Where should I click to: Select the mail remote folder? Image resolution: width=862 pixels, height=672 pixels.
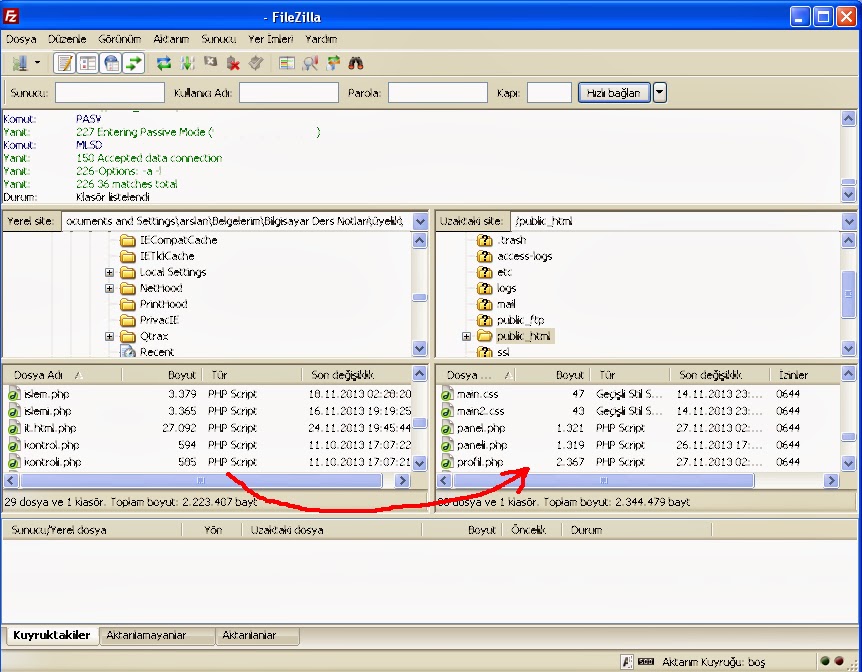point(506,304)
